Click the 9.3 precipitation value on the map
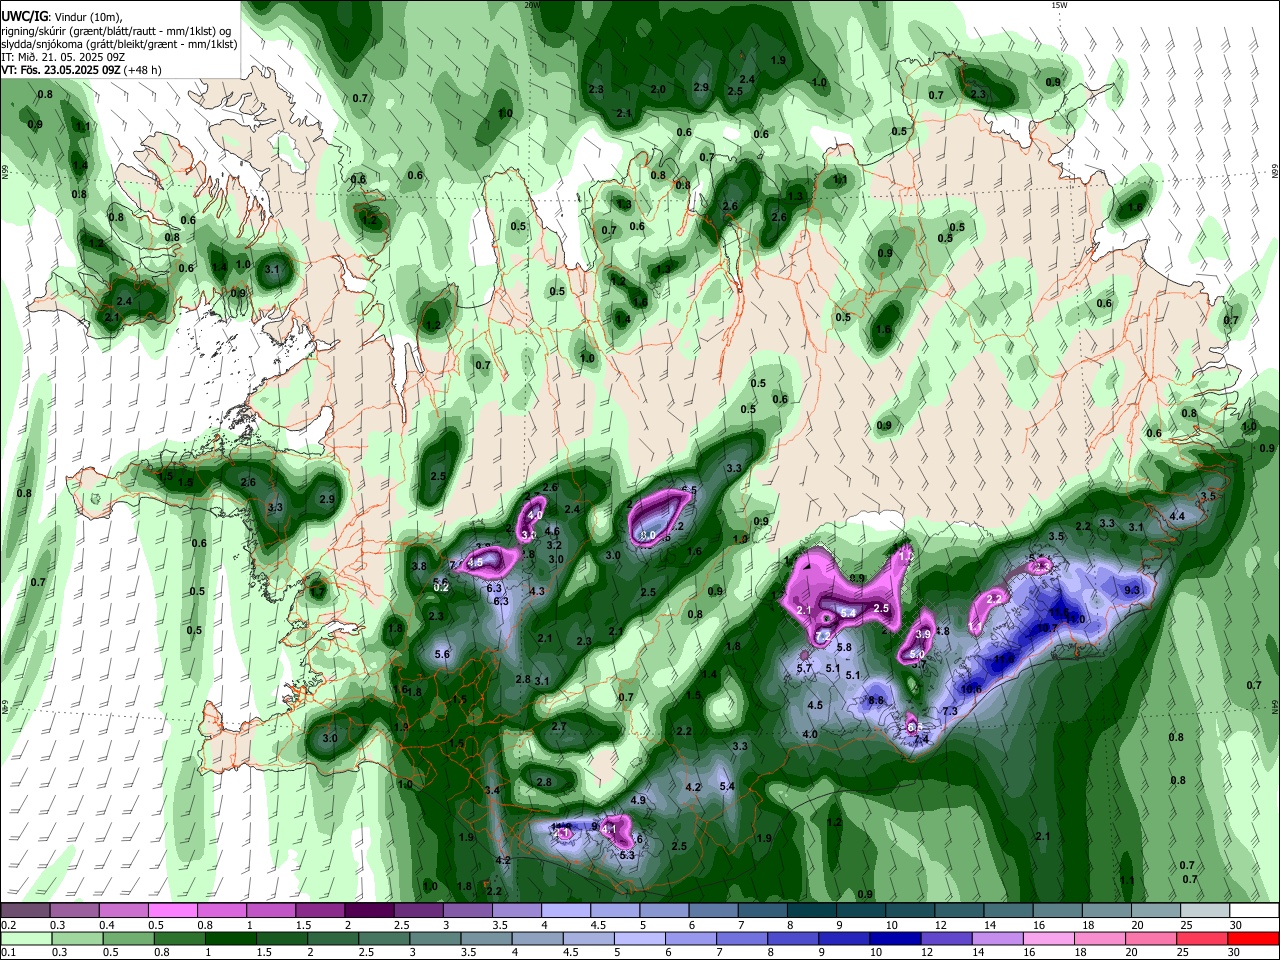This screenshot has height=960, width=1280. [1132, 591]
